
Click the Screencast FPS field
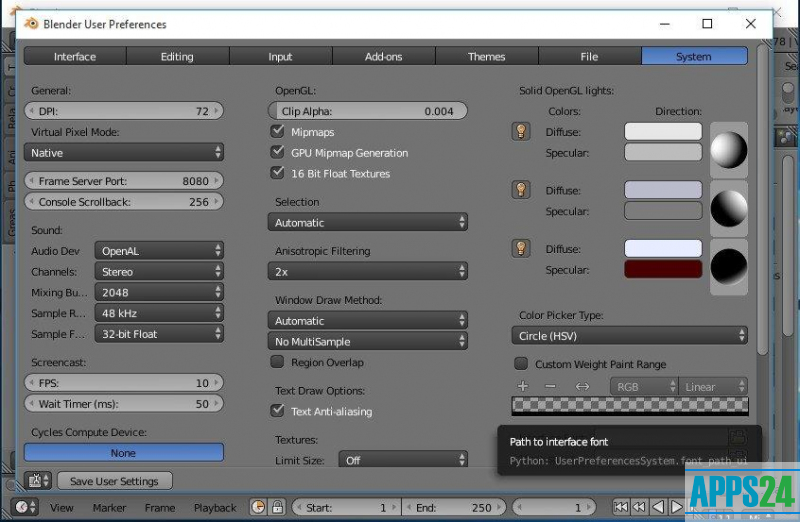click(124, 383)
